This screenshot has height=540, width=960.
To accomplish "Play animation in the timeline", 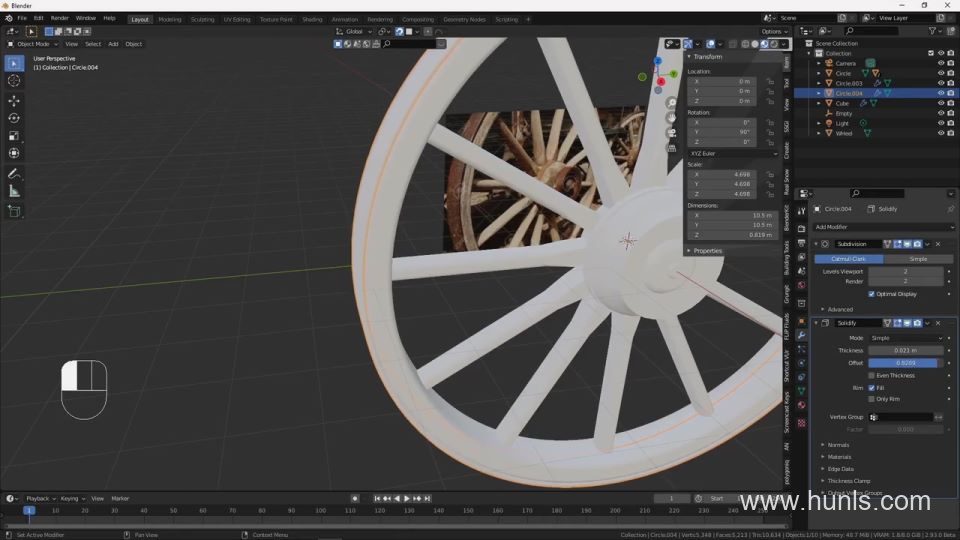I will pos(407,499).
